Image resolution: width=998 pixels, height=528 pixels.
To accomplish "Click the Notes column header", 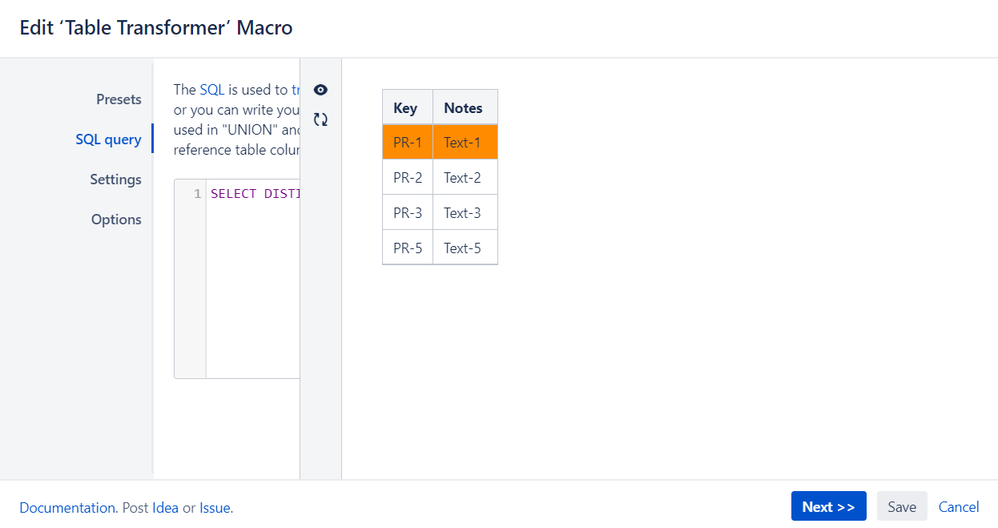I will point(465,107).
